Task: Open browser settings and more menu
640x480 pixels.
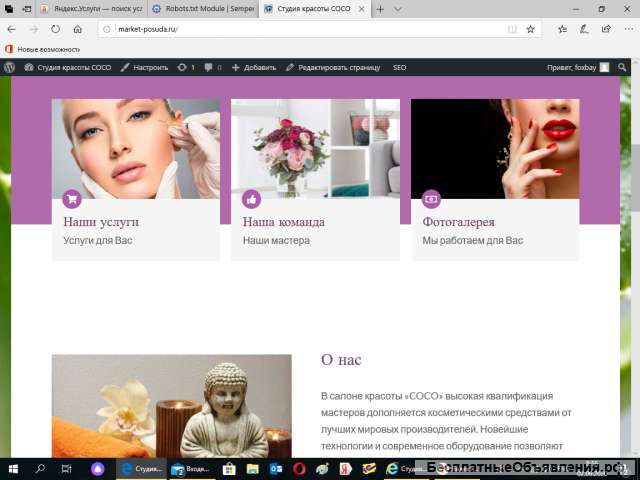Action: click(x=629, y=29)
